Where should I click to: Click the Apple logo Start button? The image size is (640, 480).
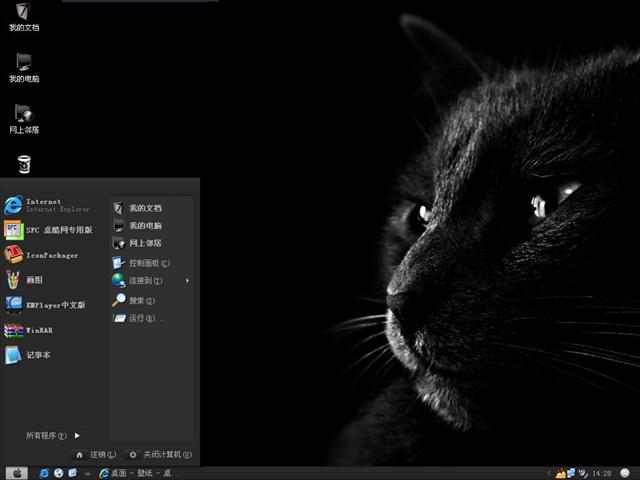point(16,473)
